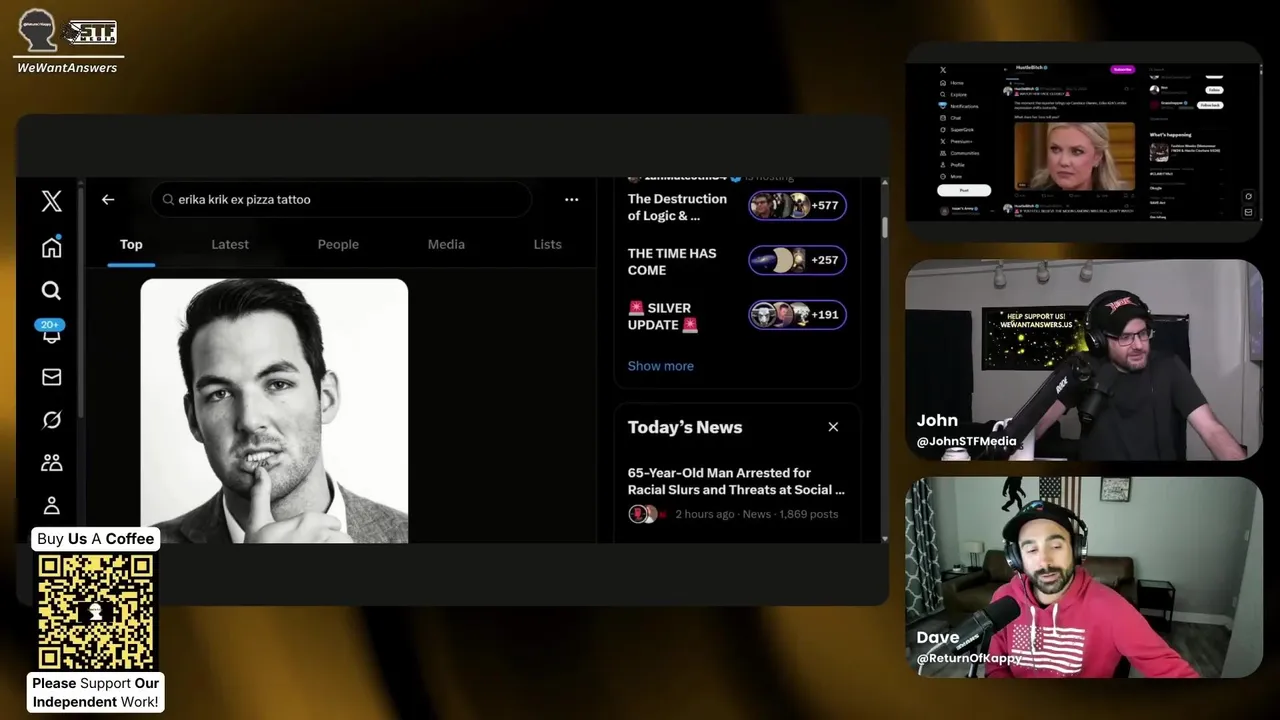Select the Top tab
The image size is (1280, 720).
click(x=131, y=244)
